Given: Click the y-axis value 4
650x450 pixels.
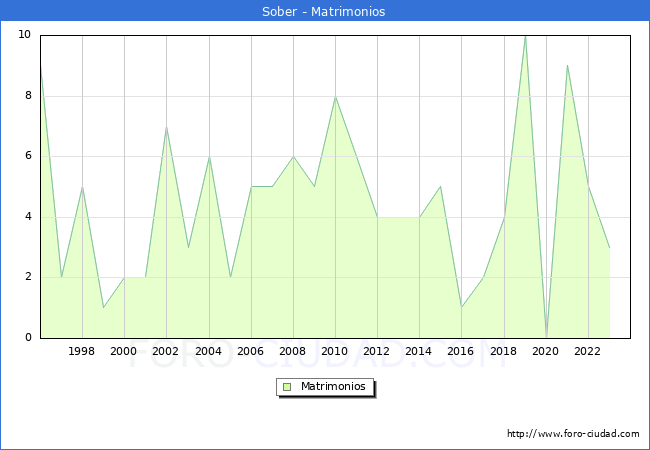Looking at the screenshot, I should pyautogui.click(x=28, y=217).
